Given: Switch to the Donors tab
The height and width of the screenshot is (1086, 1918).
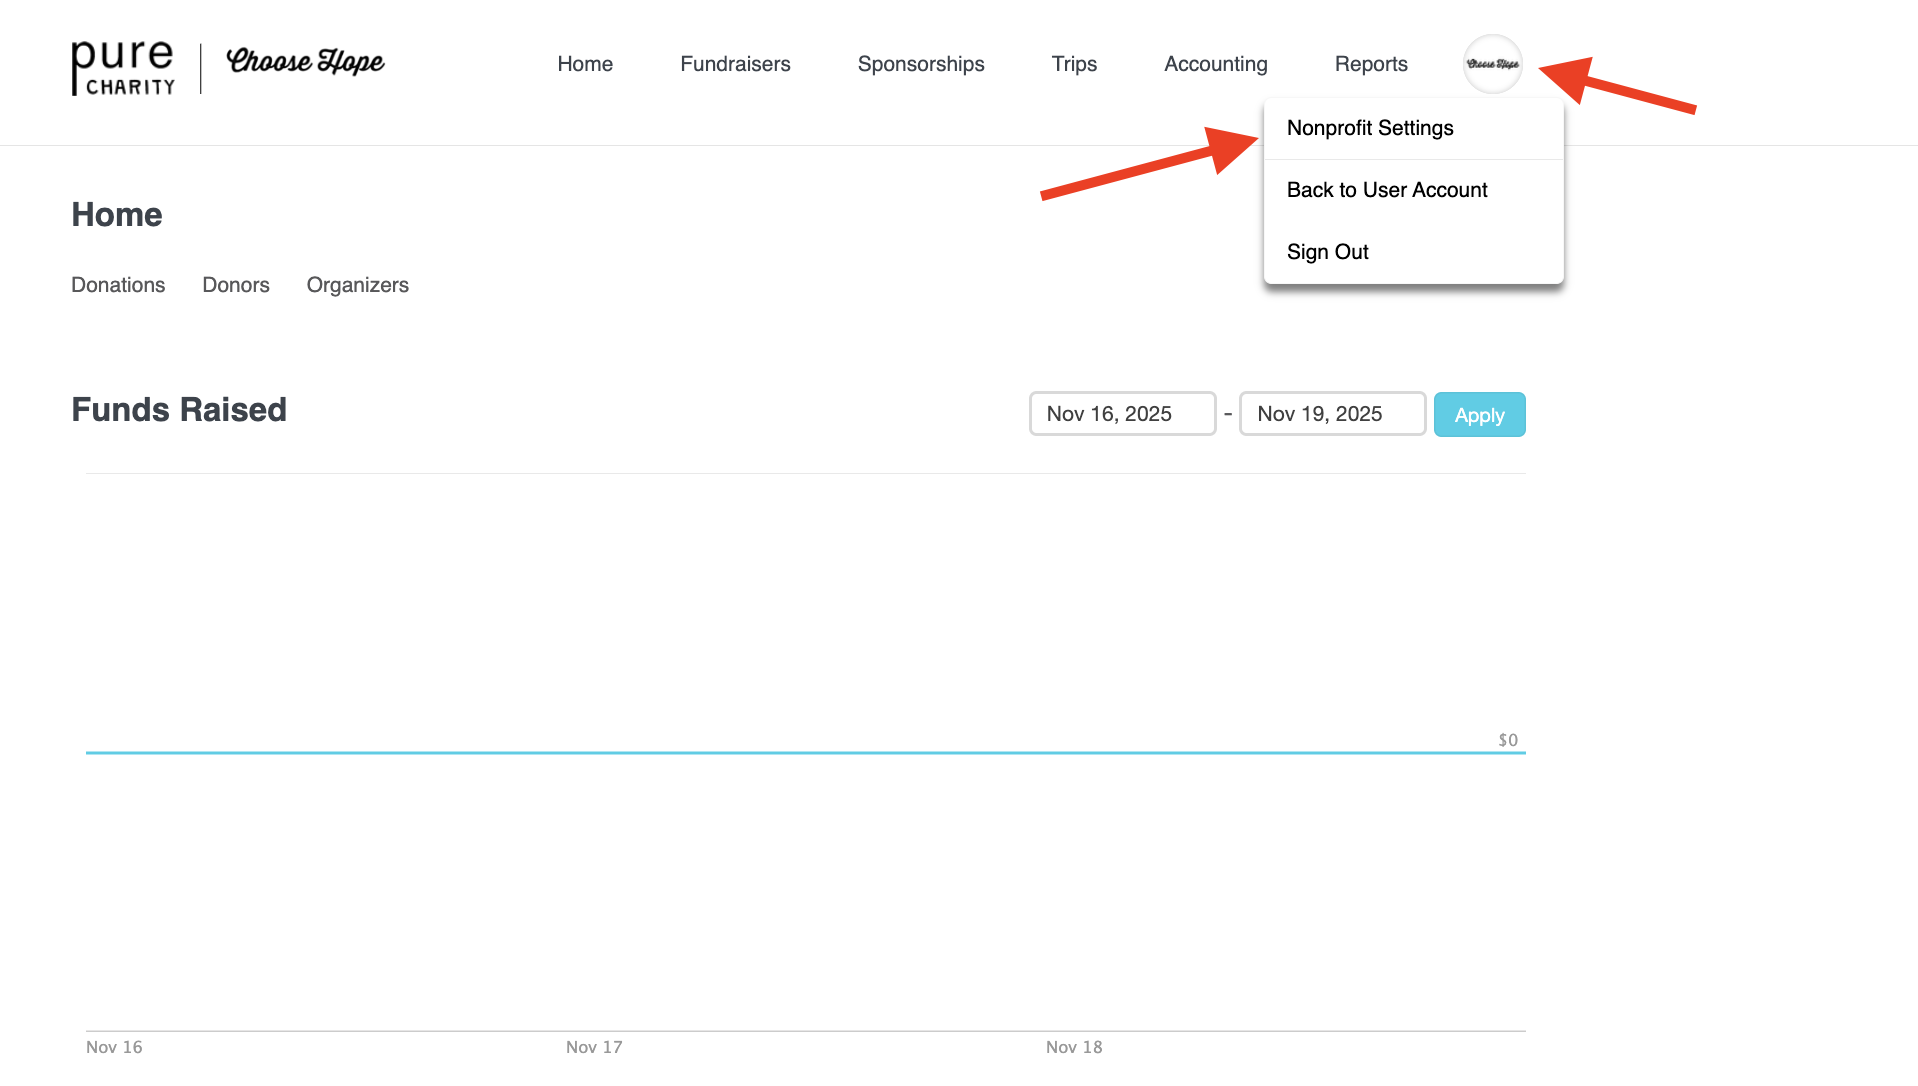Looking at the screenshot, I should click(236, 285).
